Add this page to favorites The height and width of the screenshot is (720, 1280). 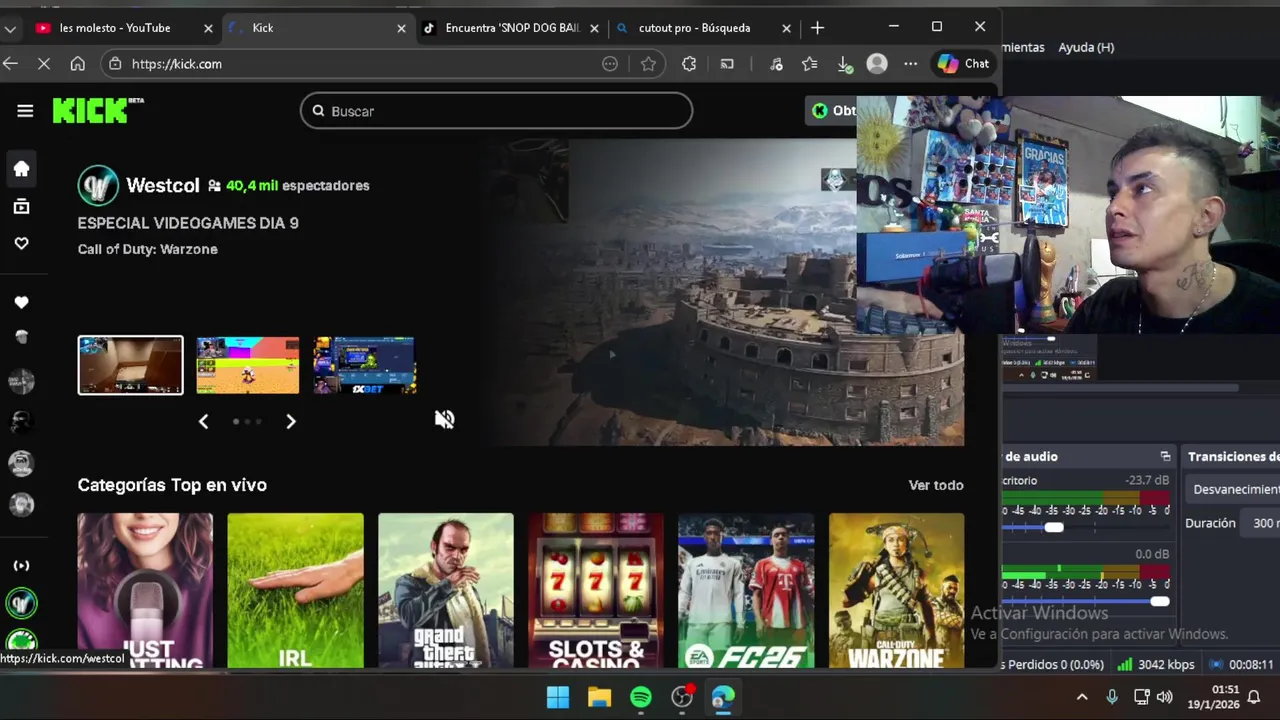648,64
